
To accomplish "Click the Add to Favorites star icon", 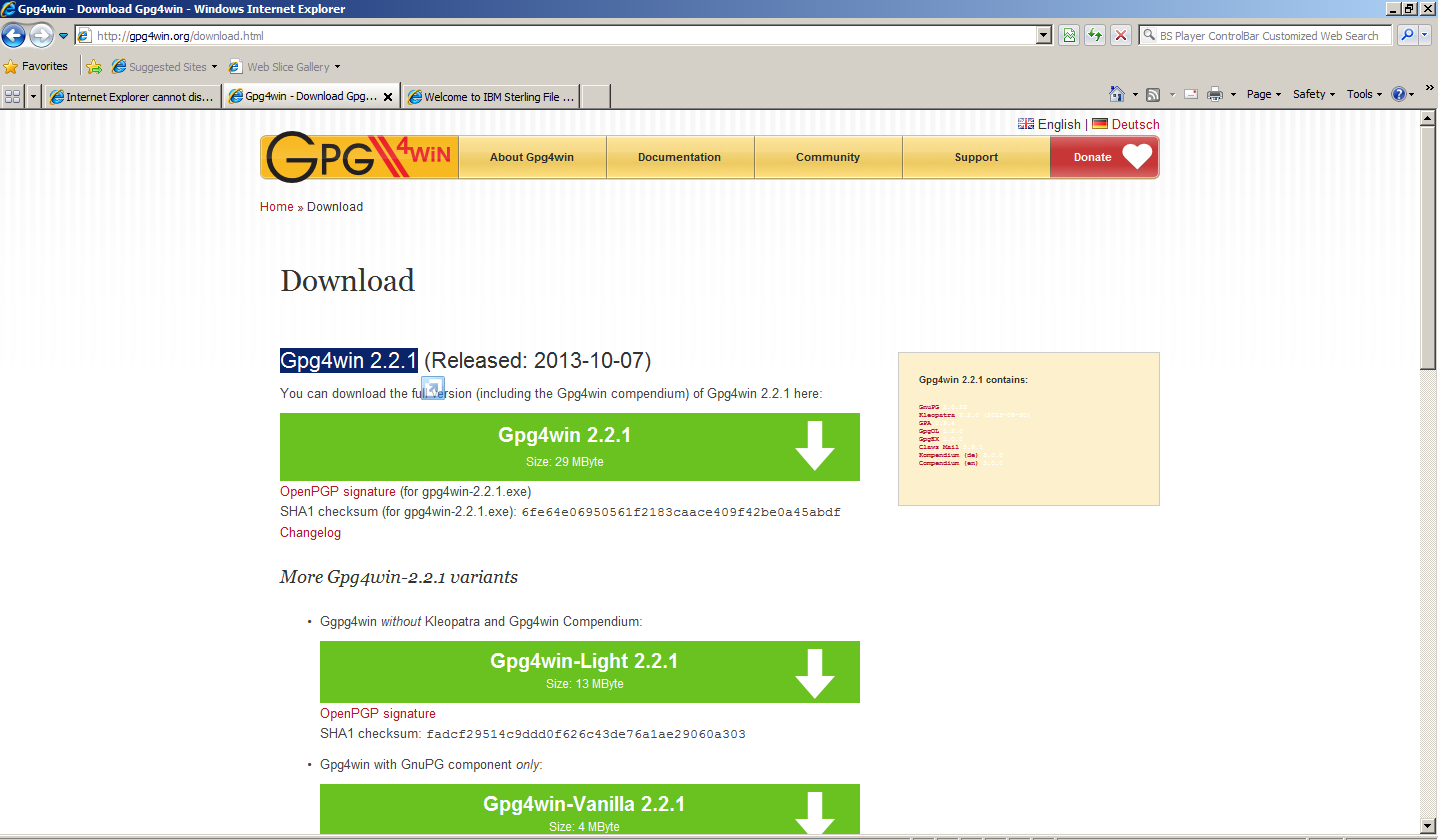I will (x=94, y=66).
